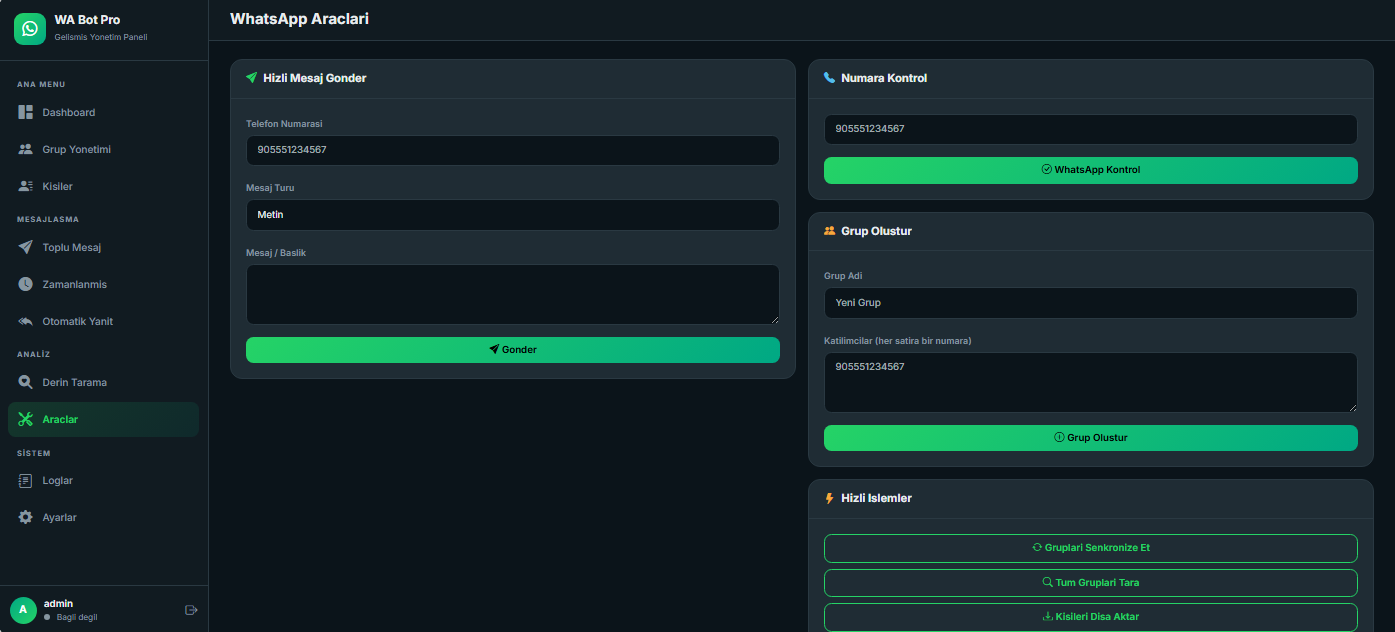Click the Ayarlar gear icon

point(26,517)
